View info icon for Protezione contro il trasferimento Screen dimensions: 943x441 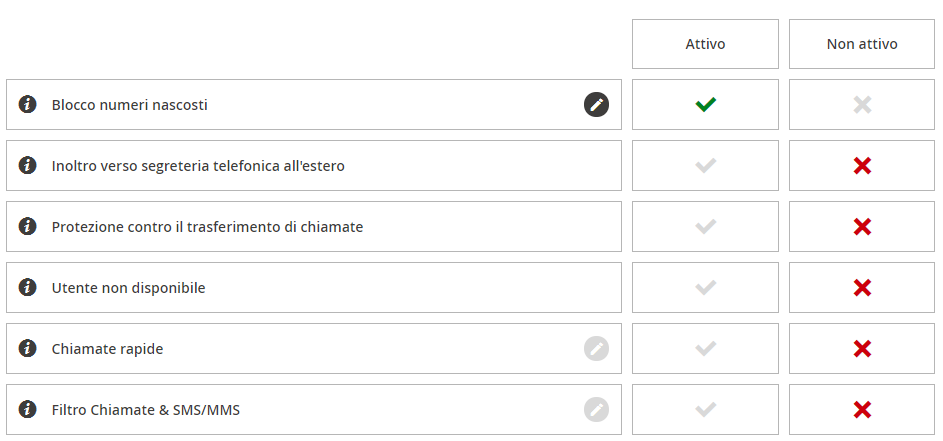(x=27, y=226)
